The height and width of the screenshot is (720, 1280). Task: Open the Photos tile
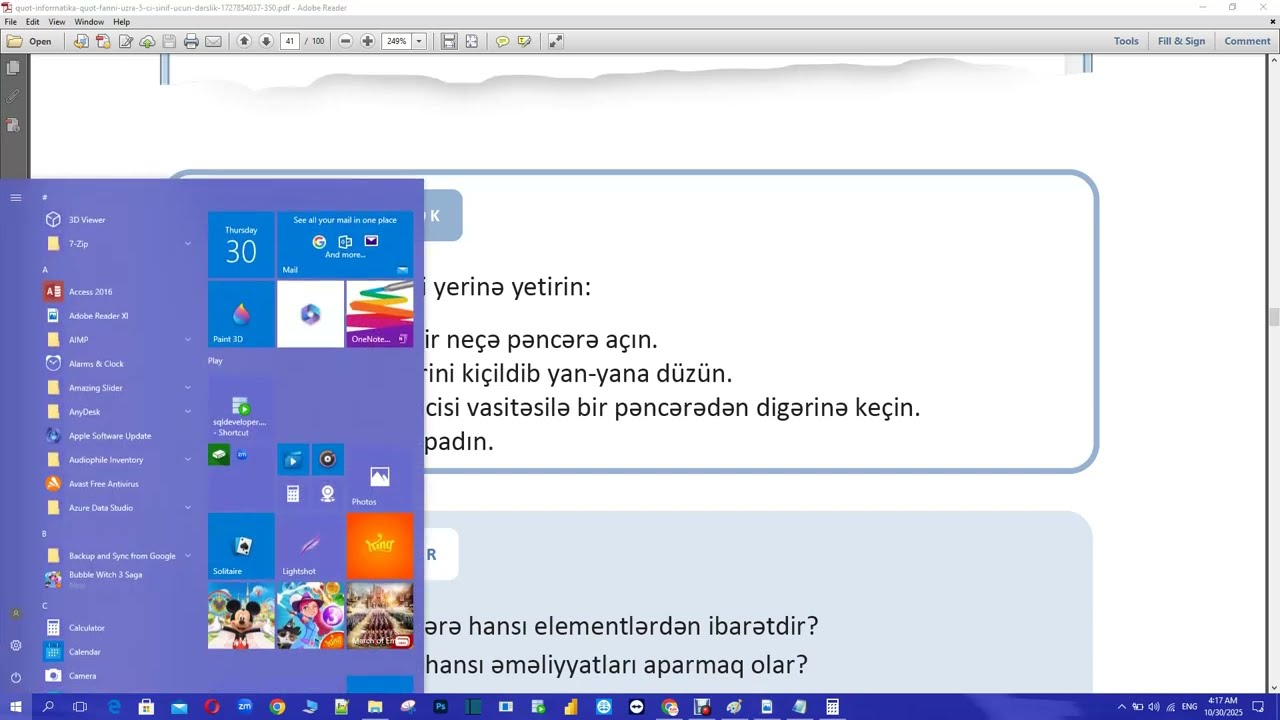tap(379, 477)
